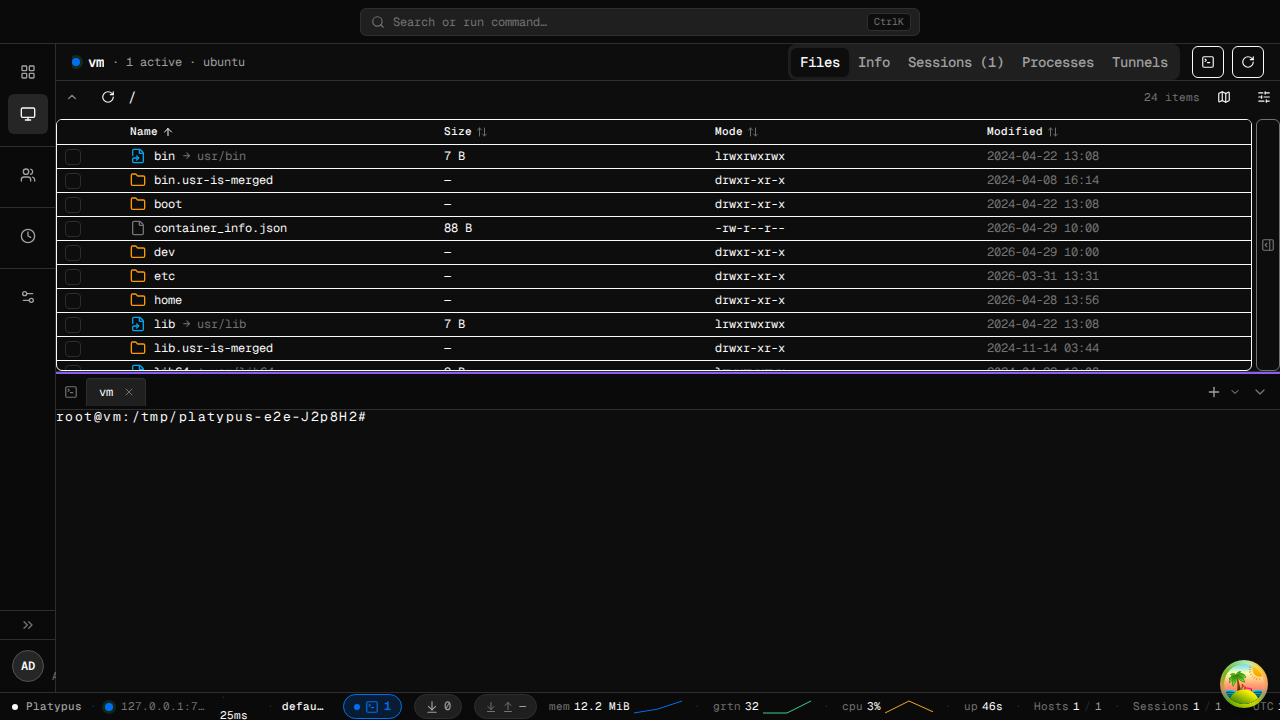Select the hosts monitor icon in sidebar

[28, 114]
